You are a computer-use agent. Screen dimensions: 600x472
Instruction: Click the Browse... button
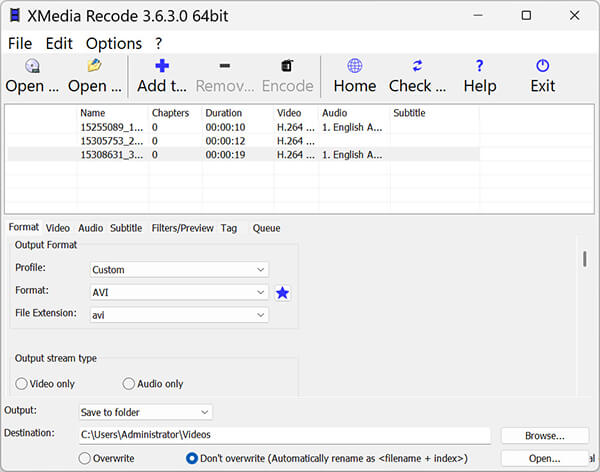545,436
